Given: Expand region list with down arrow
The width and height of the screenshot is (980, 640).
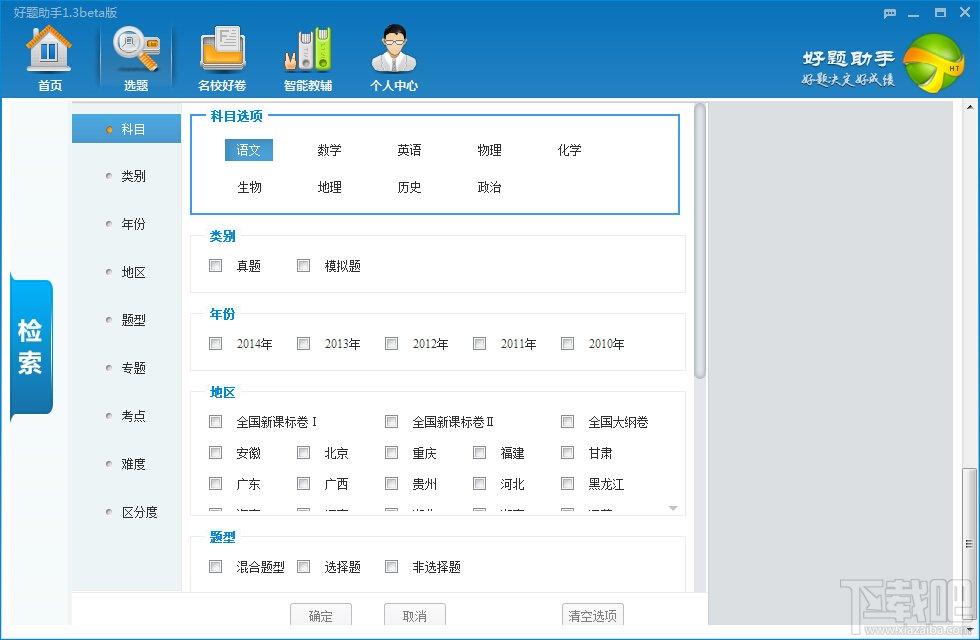Looking at the screenshot, I should 673,508.
